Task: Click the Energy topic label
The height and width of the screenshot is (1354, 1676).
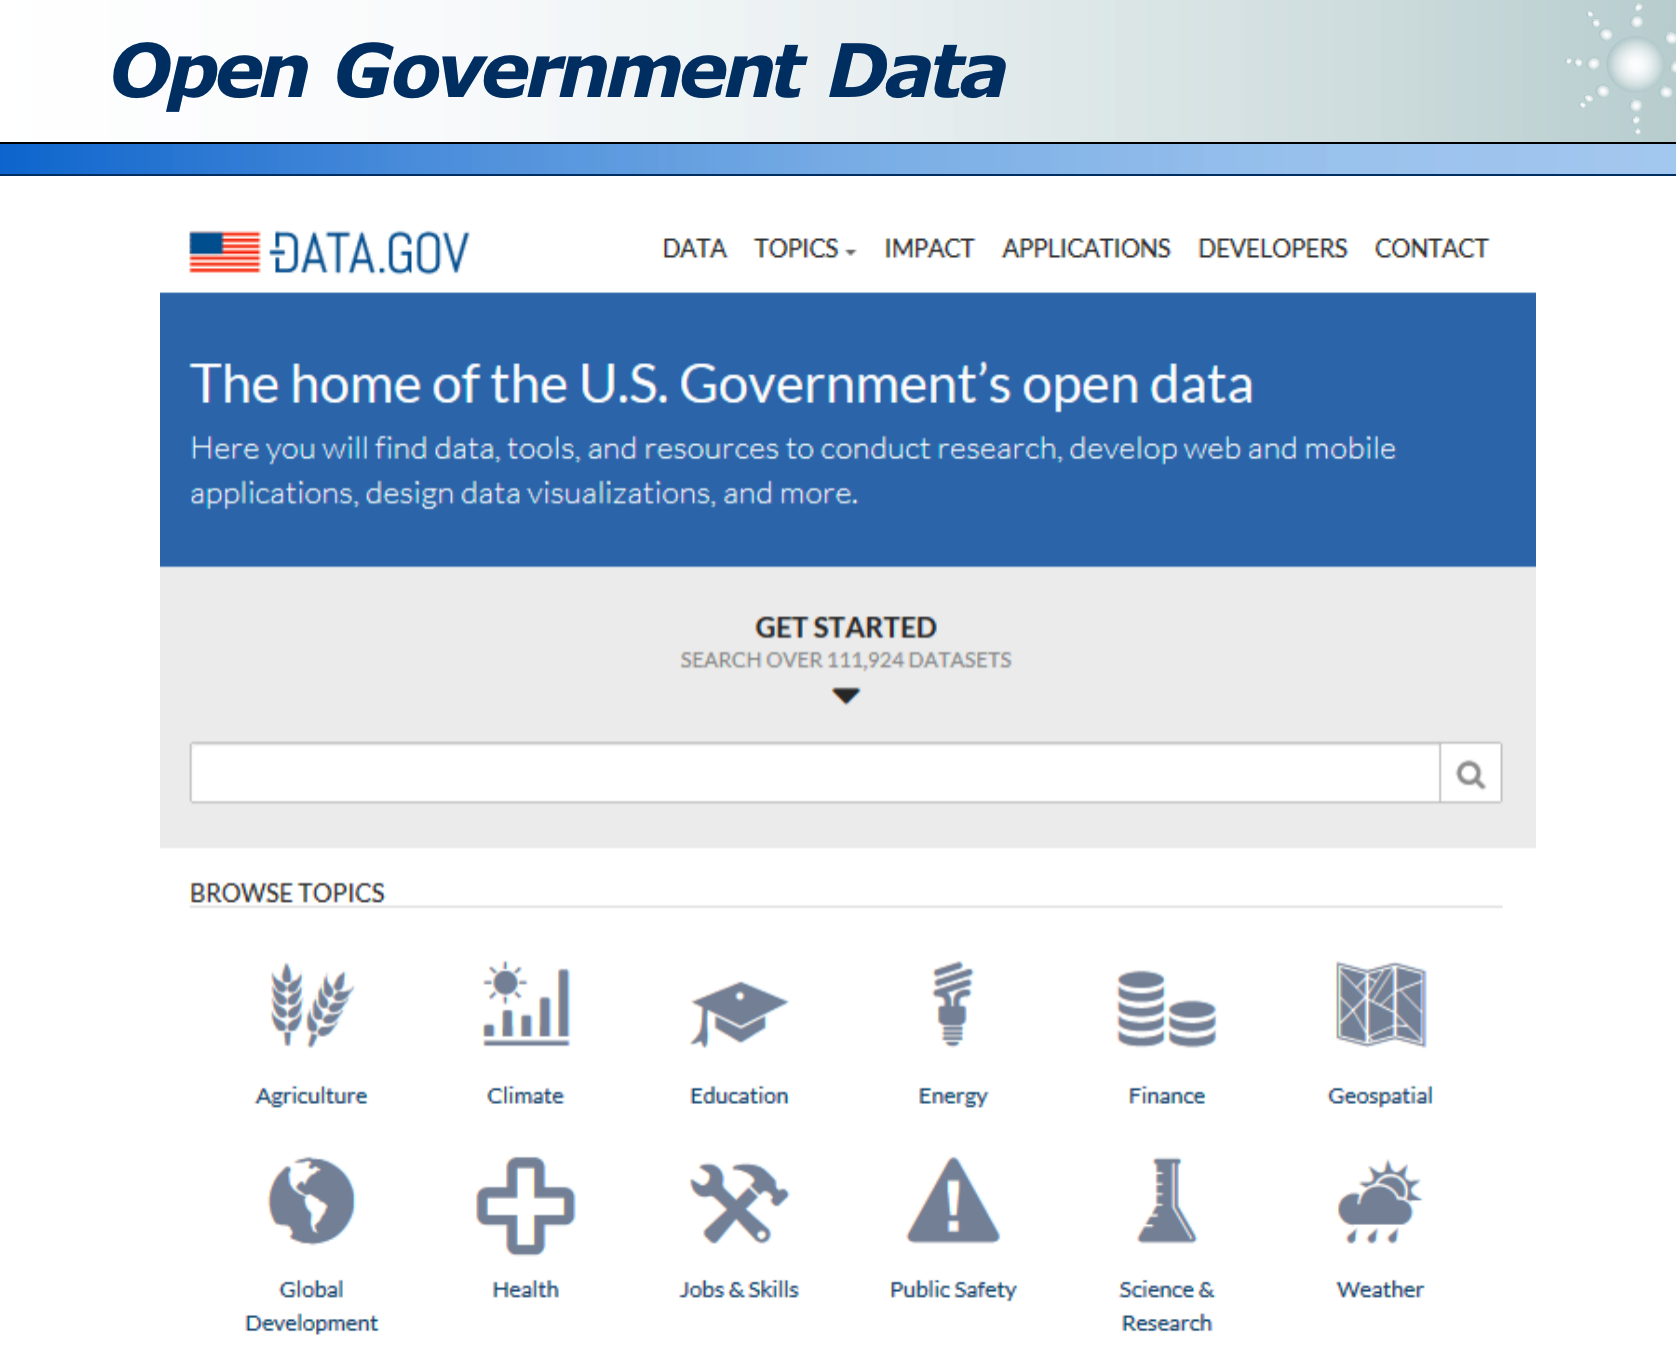Action: (953, 1096)
